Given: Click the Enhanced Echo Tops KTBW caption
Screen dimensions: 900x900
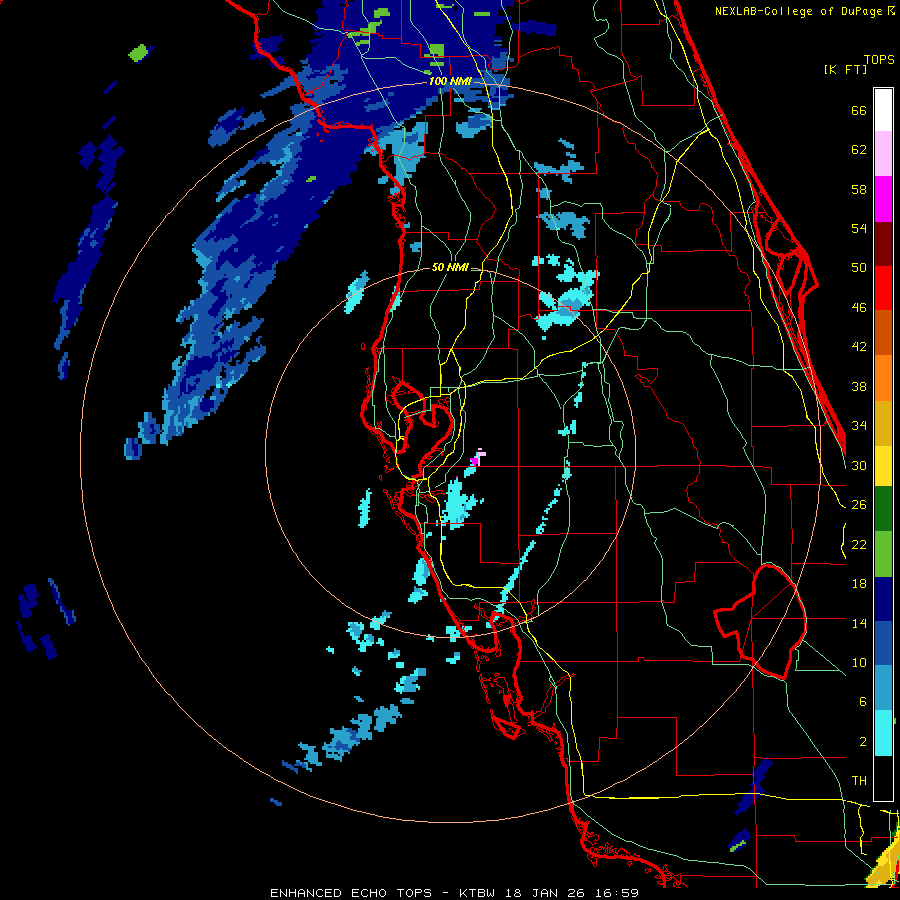Looking at the screenshot, I should 455,893.
